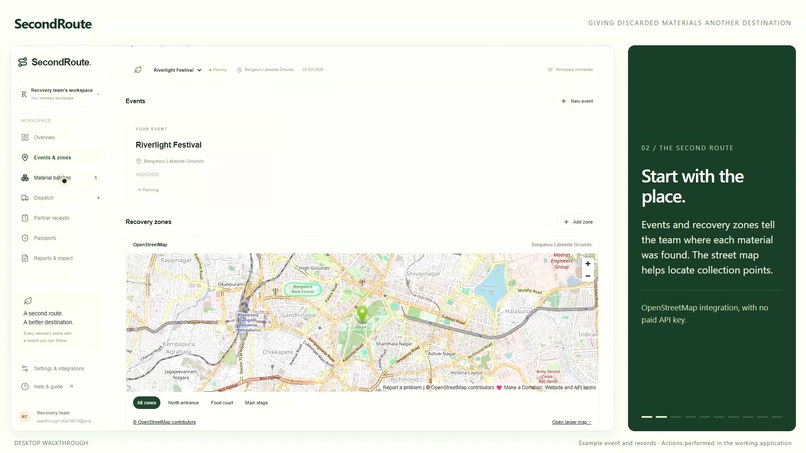Viewport: 806px width, 453px height.
Task: Open the Overview grid icon
Action: (x=25, y=137)
